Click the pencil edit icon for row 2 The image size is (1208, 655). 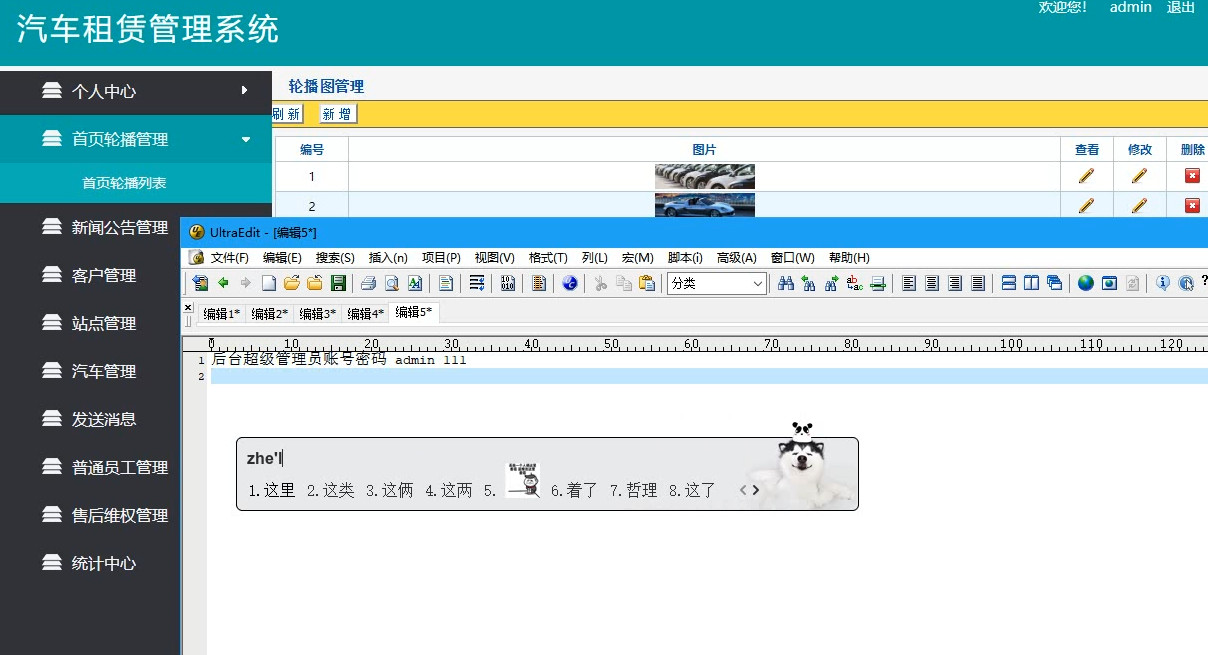pyautogui.click(x=1139, y=205)
